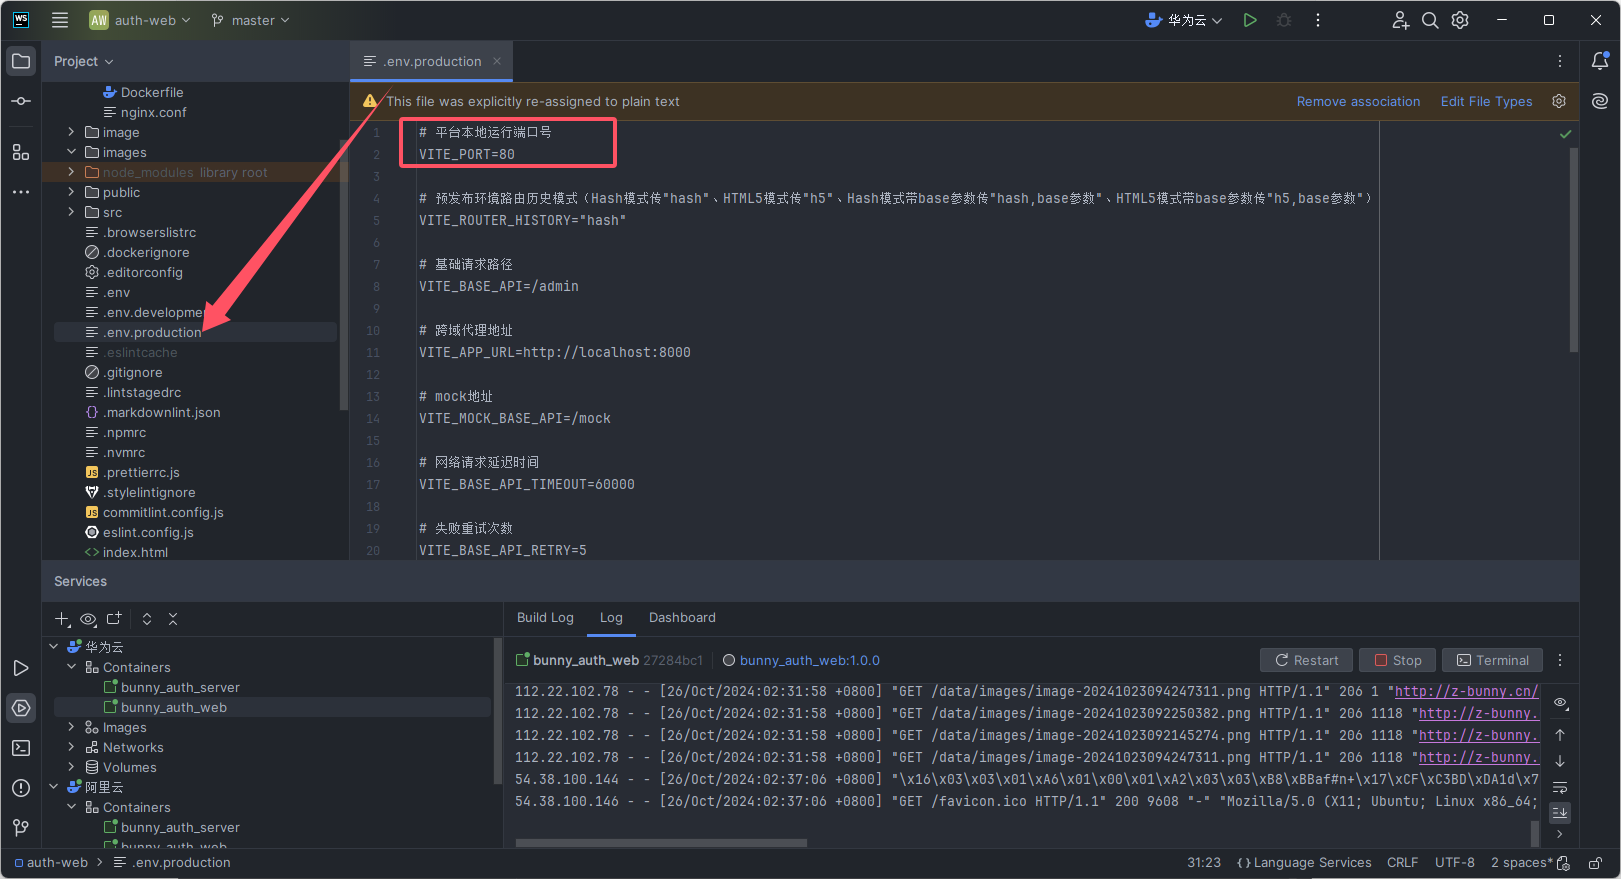This screenshot has height=879, width=1621.
Task: Select Dockerfile in project tree
Action: (x=152, y=92)
